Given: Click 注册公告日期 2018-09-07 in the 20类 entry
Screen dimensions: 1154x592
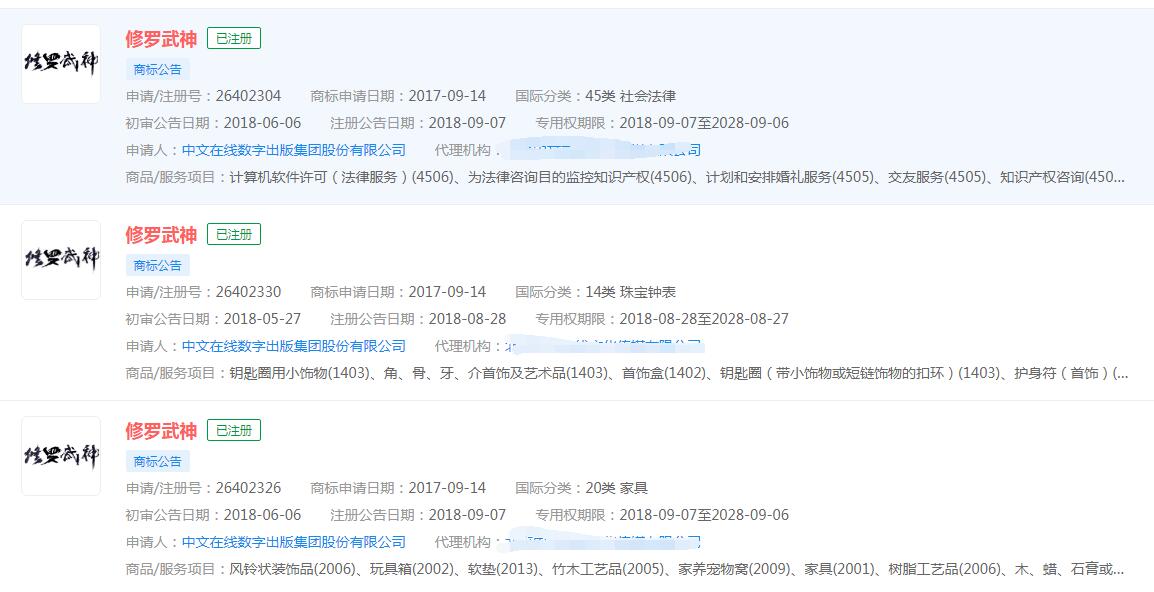Looking at the screenshot, I should 467,515.
